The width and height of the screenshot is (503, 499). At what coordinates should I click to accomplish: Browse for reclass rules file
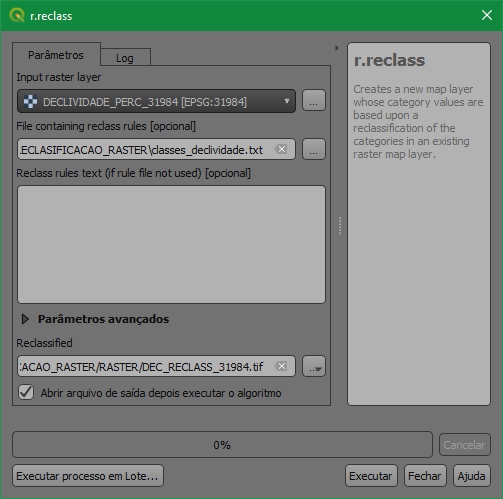point(314,149)
